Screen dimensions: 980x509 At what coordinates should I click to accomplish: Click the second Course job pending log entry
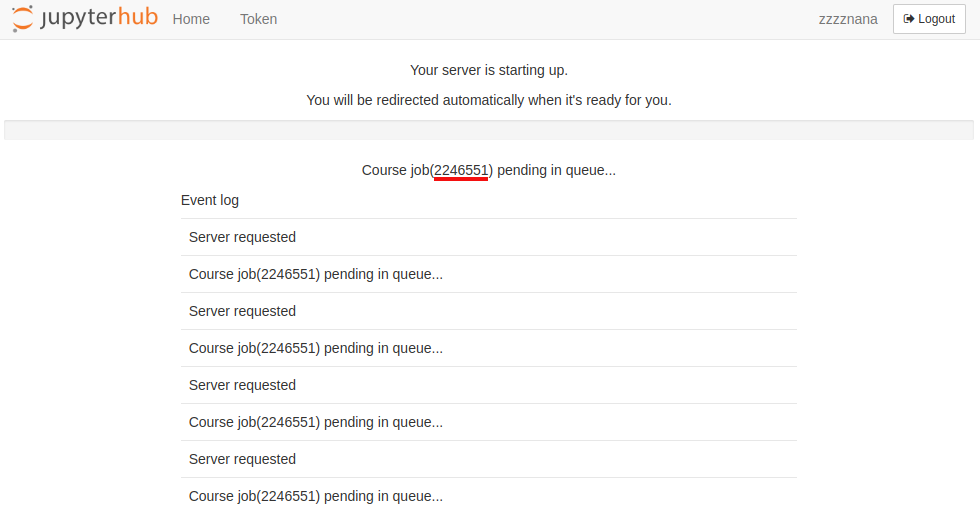[489, 348]
